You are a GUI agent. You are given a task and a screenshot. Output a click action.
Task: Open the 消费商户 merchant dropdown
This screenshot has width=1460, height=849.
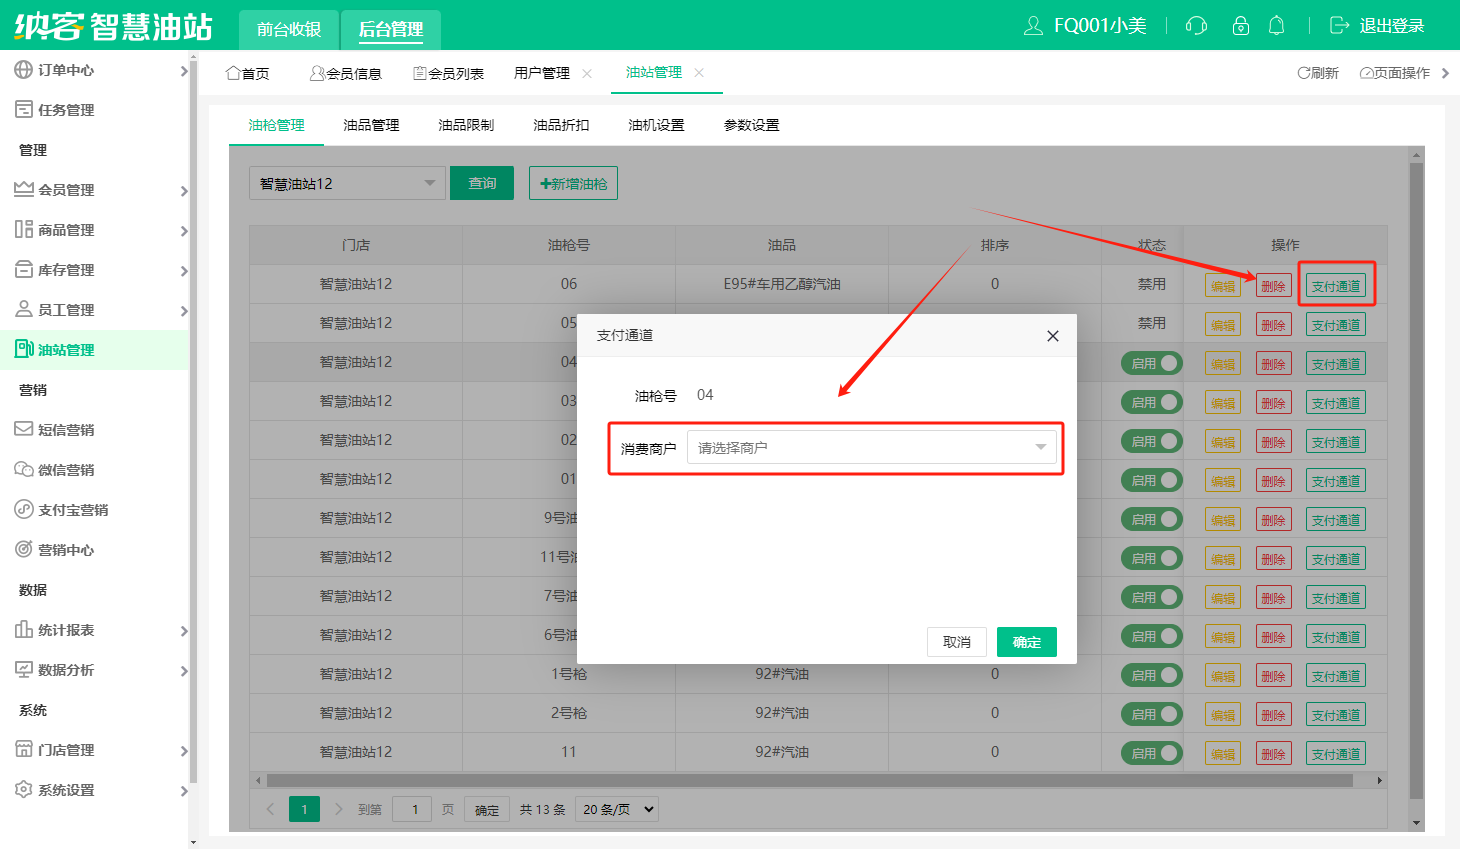(871, 448)
